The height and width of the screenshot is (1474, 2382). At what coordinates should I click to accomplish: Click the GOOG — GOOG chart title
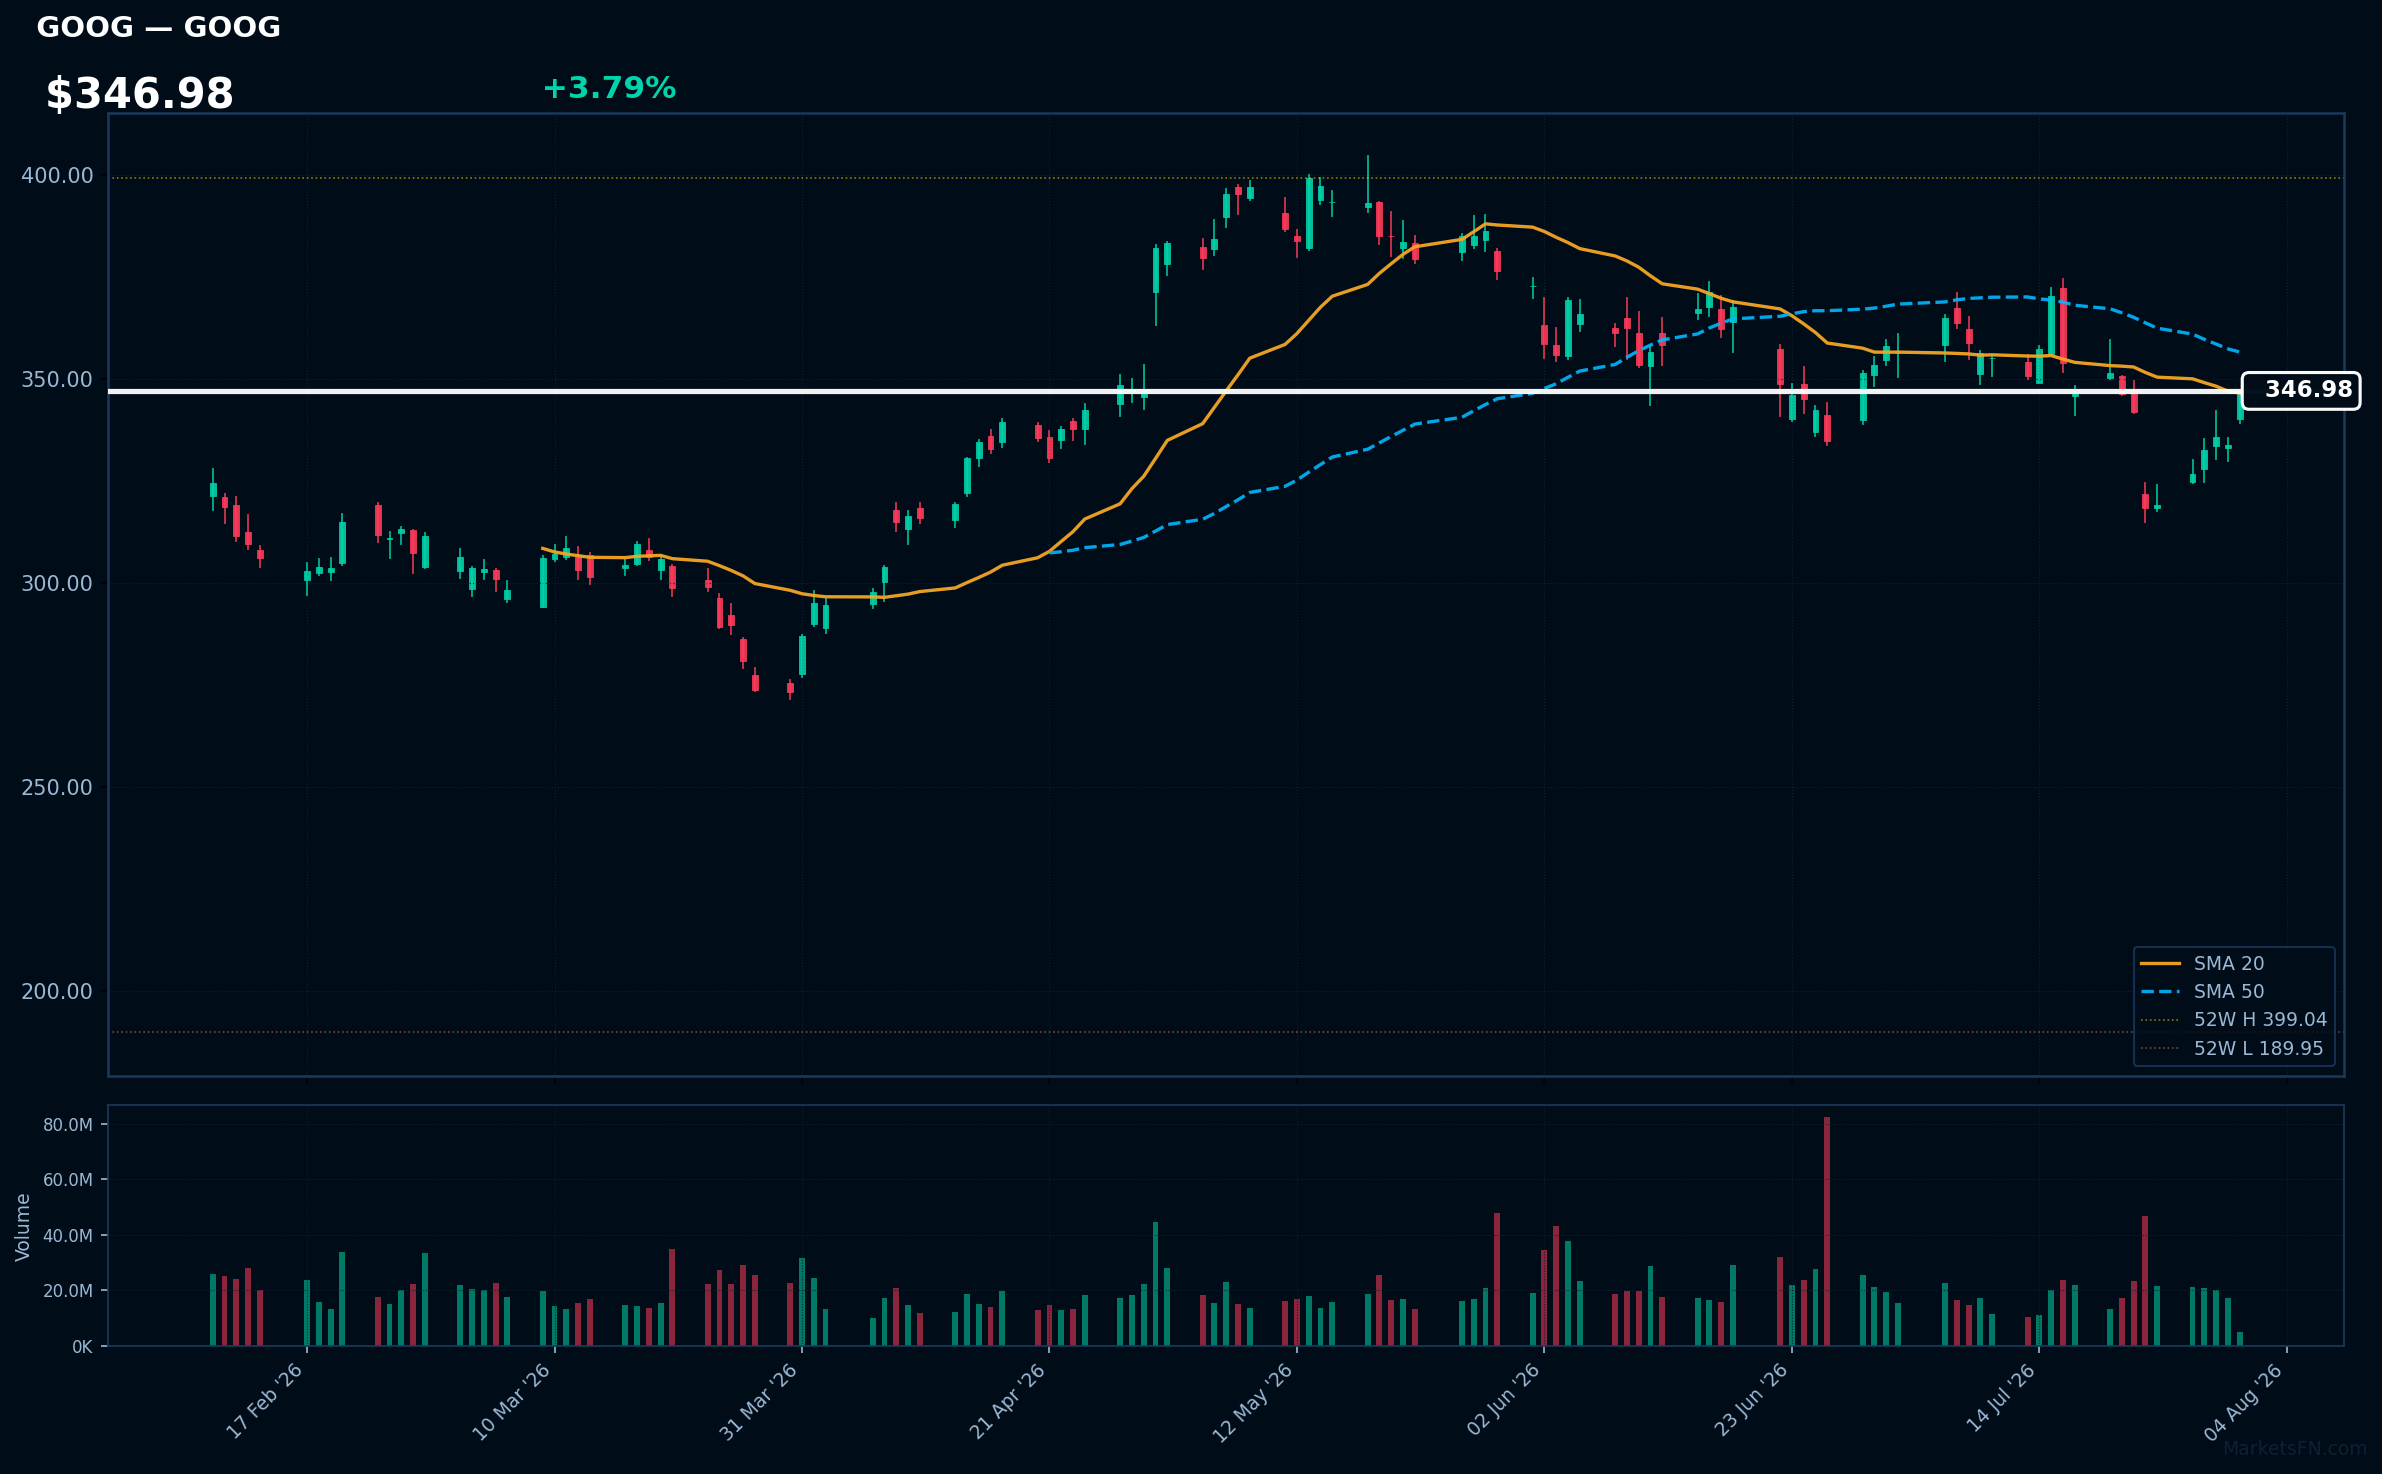pos(158,27)
